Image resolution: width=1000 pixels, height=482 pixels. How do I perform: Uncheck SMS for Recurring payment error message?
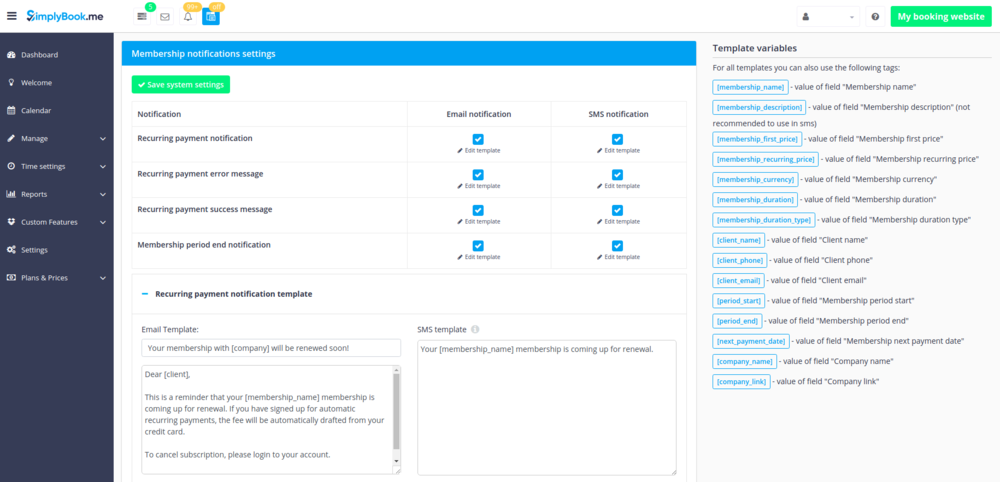[617, 175]
